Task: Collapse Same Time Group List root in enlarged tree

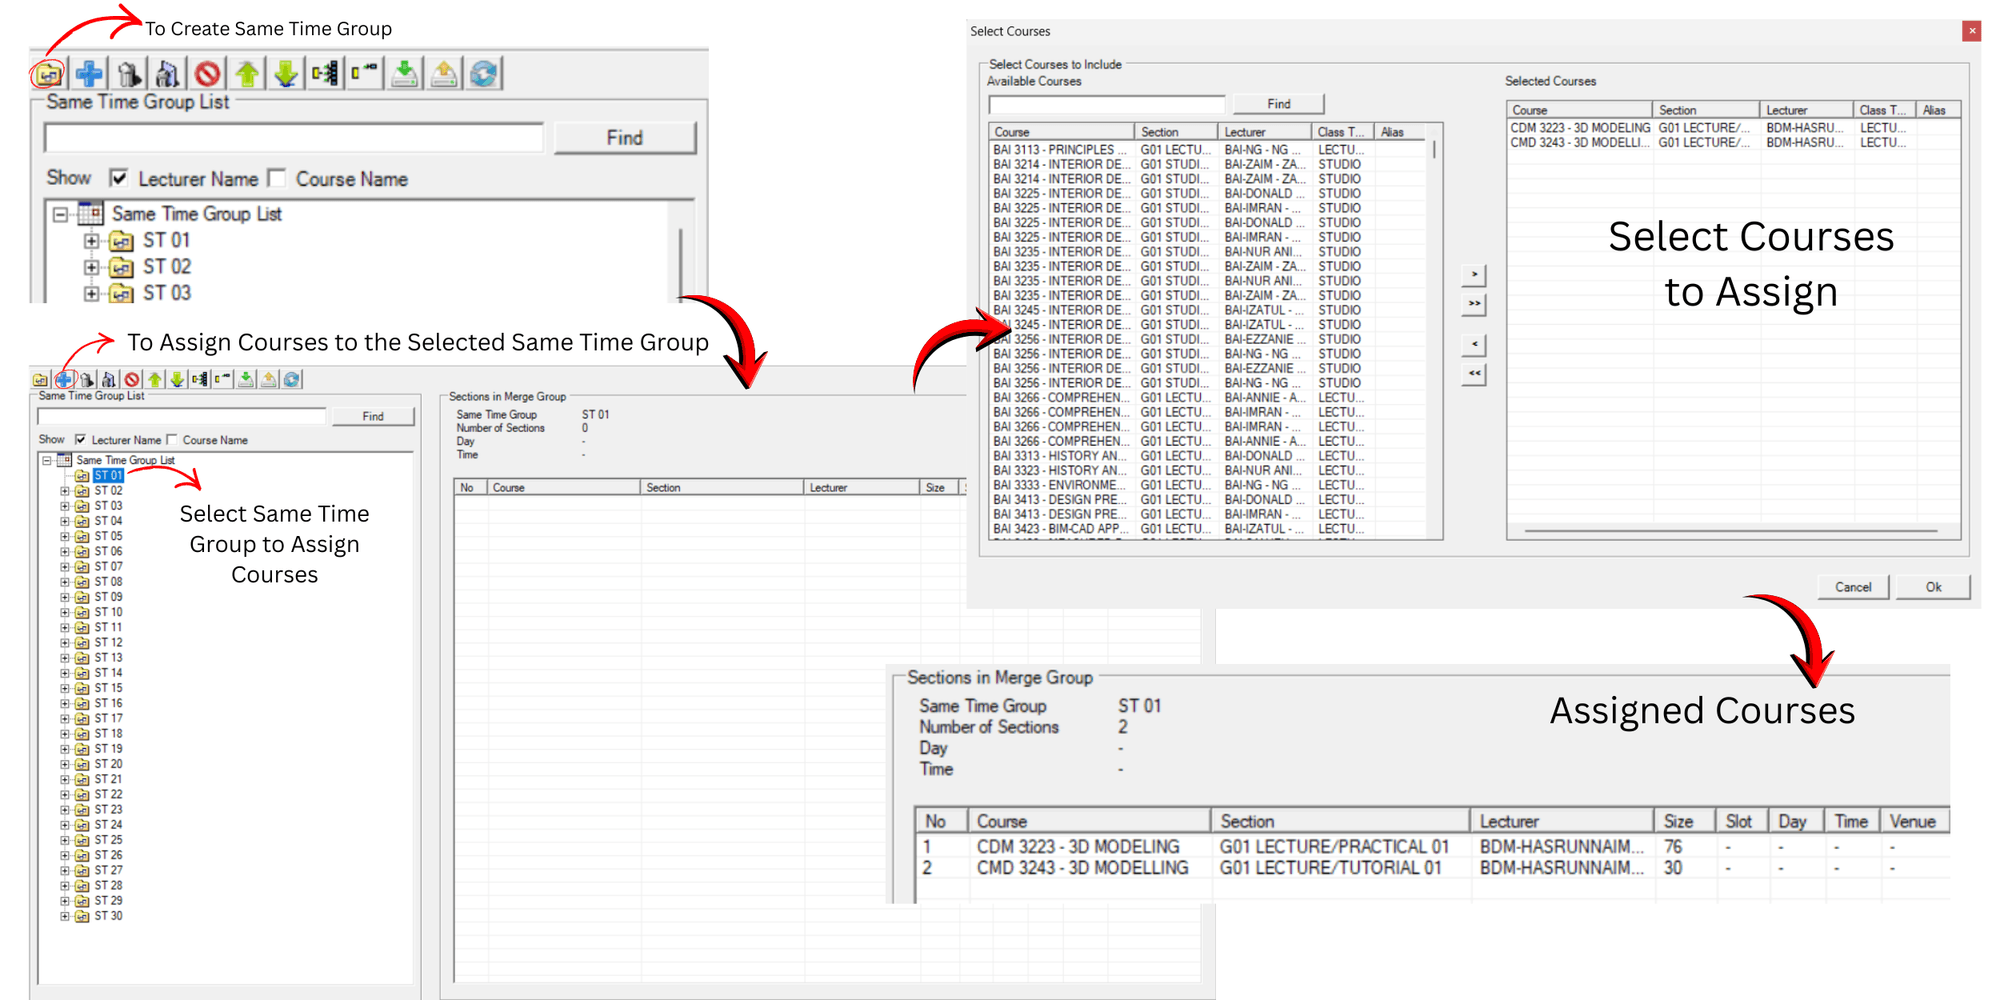Action: tap(60, 214)
